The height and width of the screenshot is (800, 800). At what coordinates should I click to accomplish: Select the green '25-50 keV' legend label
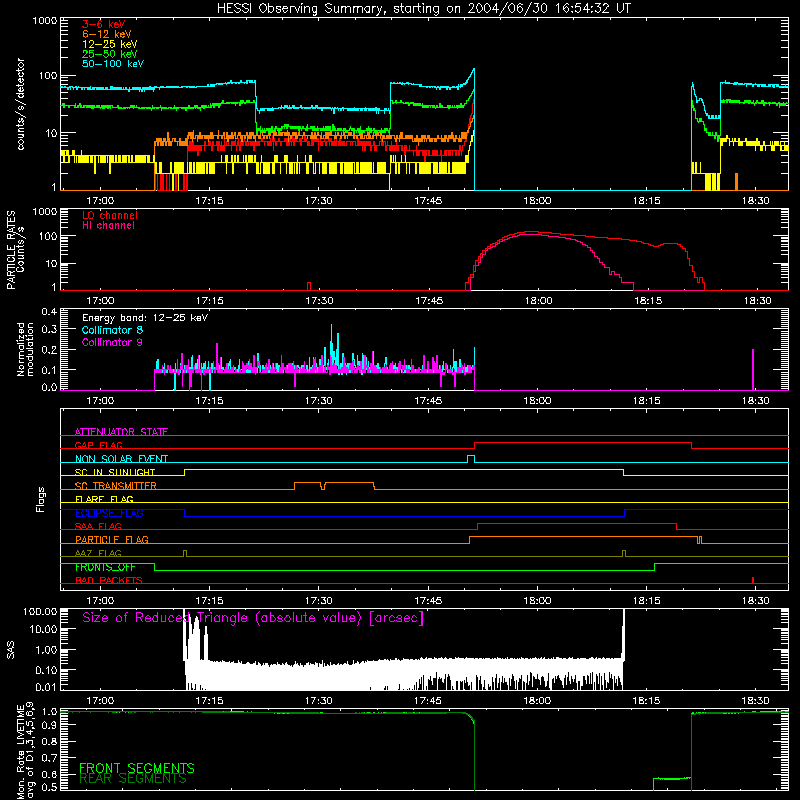pyautogui.click(x=110, y=54)
